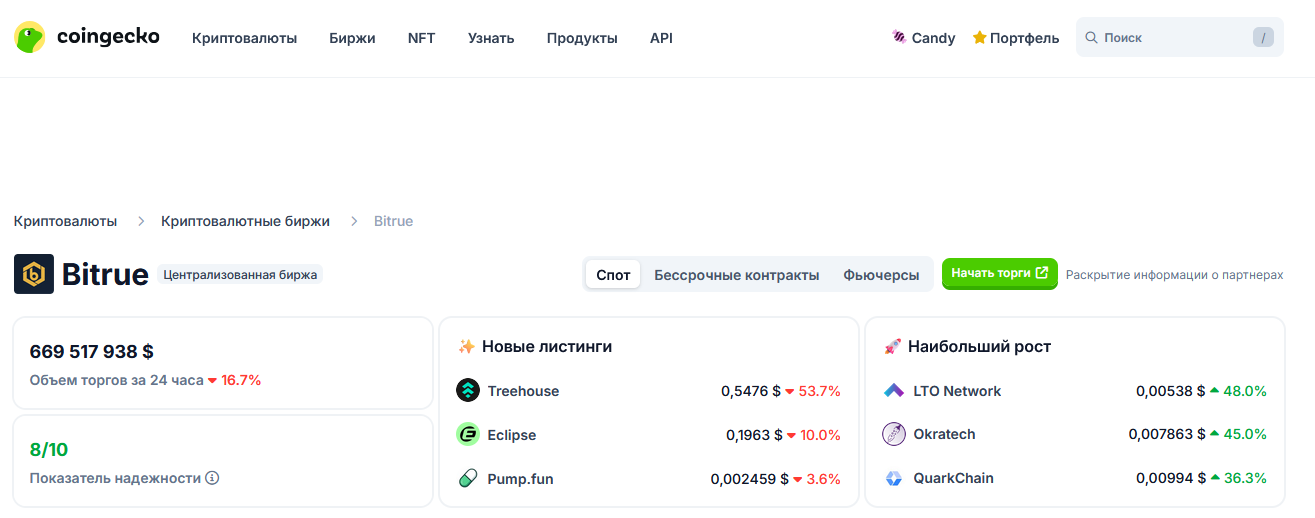Click the Okratech coin icon
1315x518 pixels.
894,434
